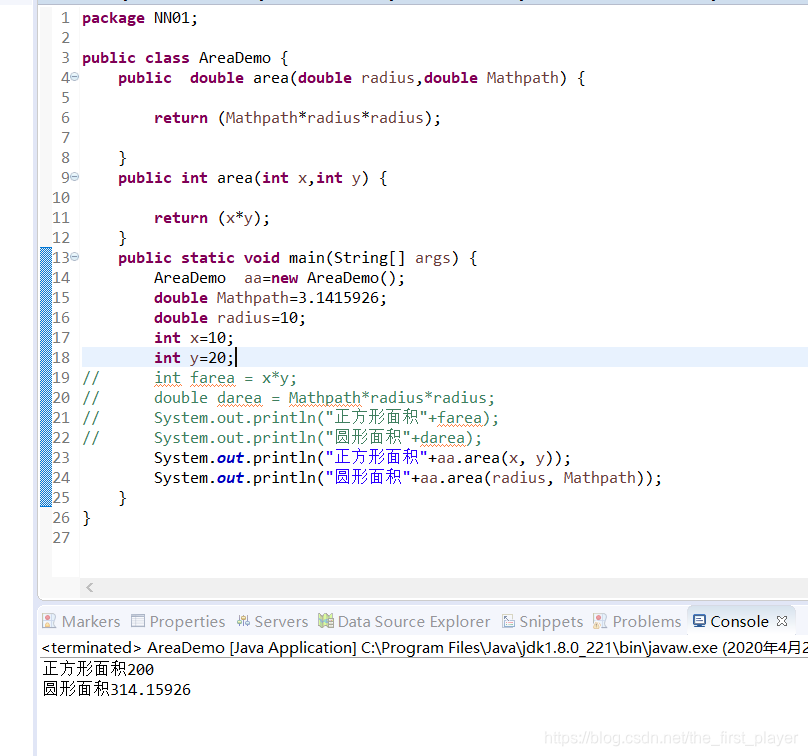Screen dimensions: 808x756
Task: Click the terminated AreaDemo console header
Action: [425, 648]
